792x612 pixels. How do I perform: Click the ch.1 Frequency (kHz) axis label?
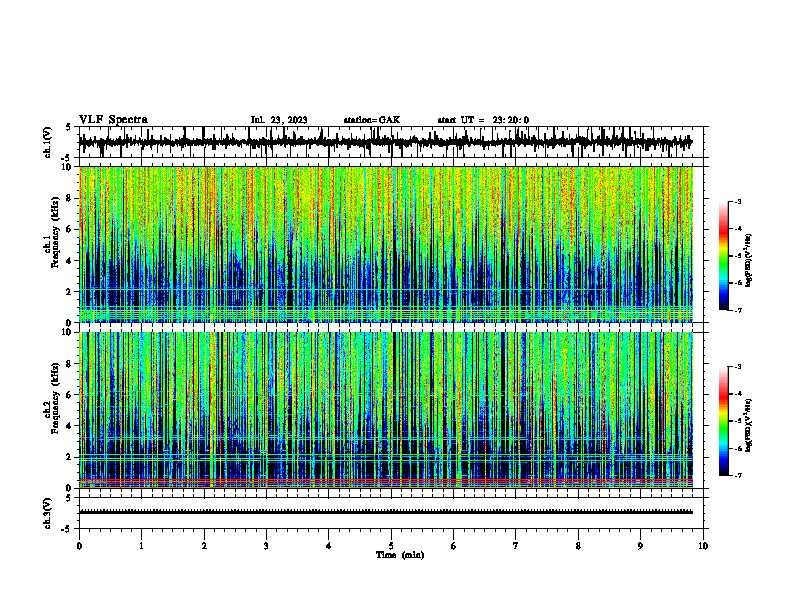pos(51,244)
